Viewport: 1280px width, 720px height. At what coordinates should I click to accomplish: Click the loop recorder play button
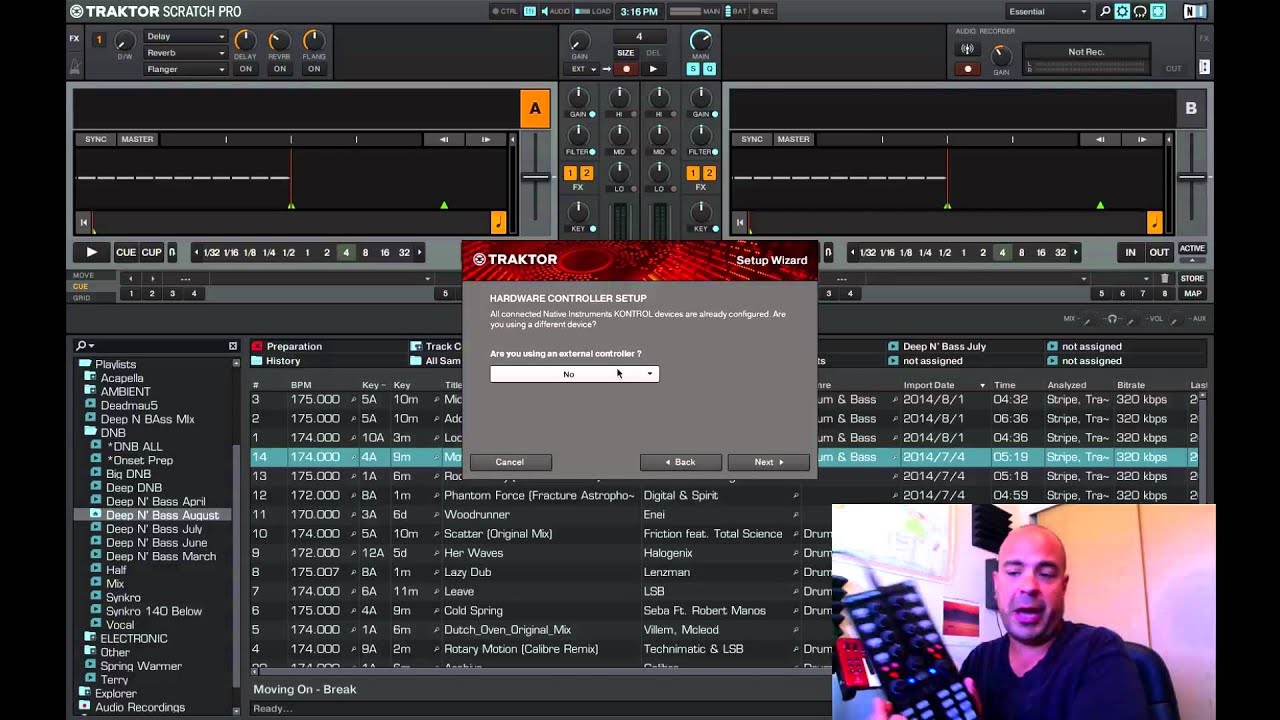[653, 69]
